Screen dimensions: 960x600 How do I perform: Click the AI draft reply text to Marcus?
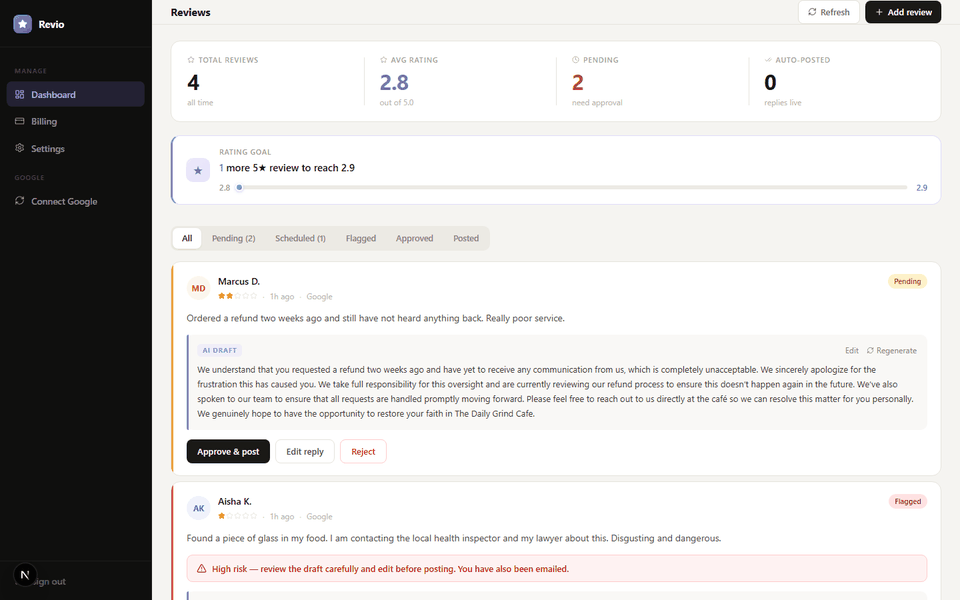coord(555,392)
